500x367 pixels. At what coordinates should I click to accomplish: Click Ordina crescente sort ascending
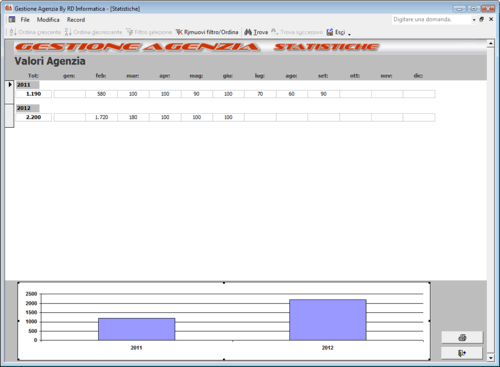tap(35, 32)
